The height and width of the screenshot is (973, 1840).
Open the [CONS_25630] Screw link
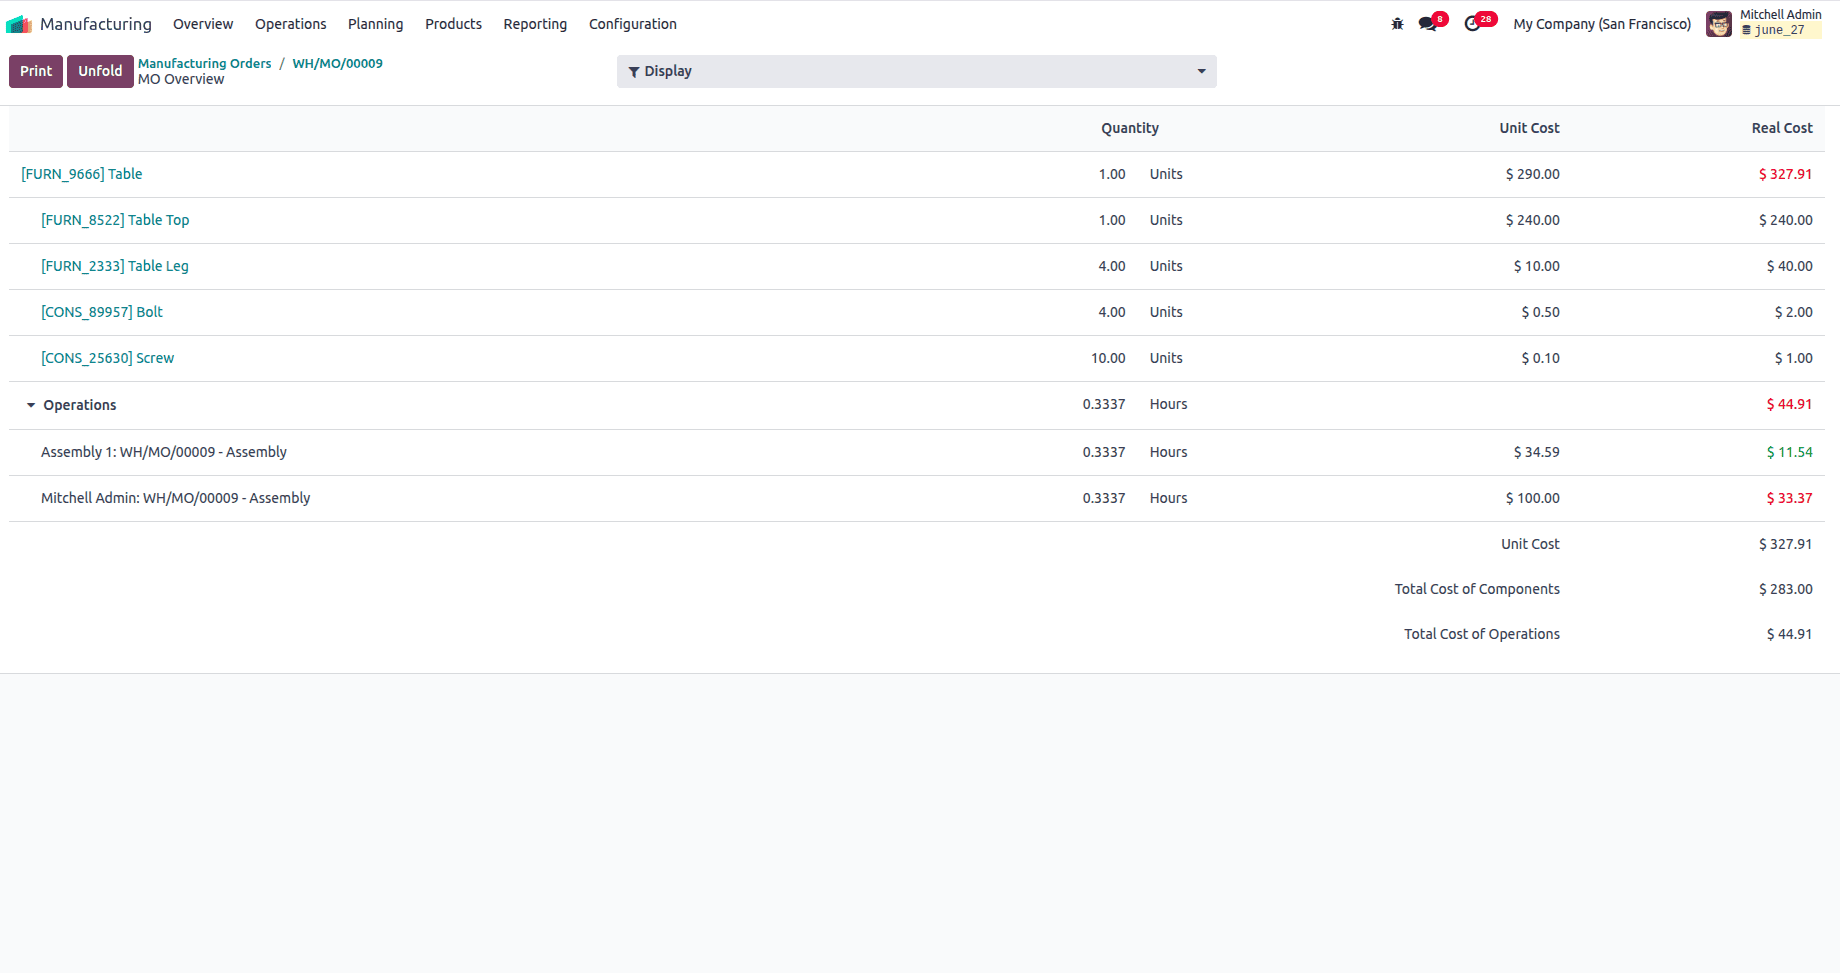click(108, 358)
